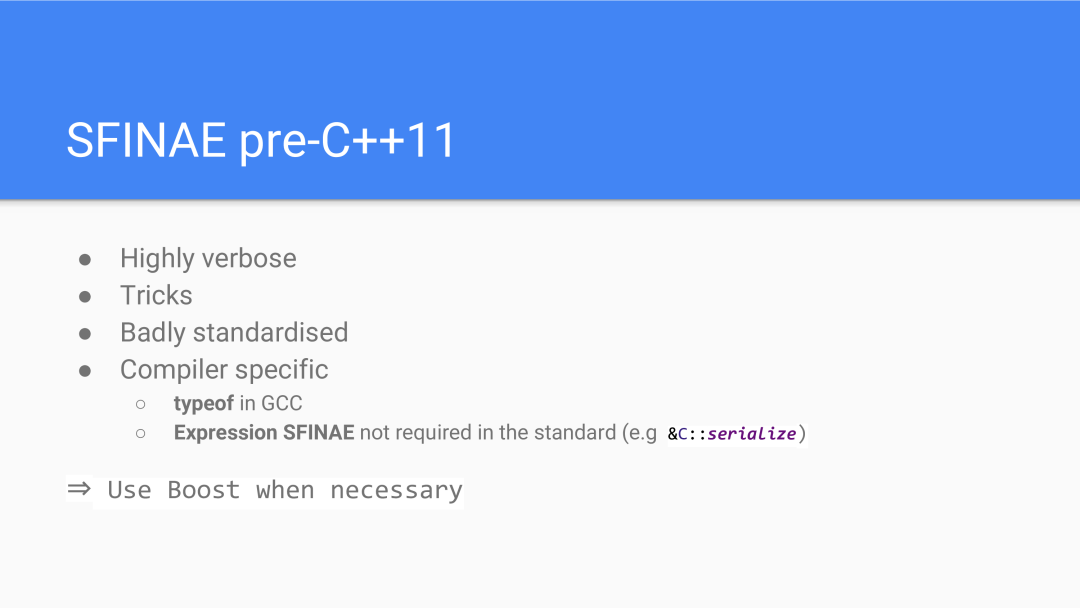This screenshot has width=1080, height=608.
Task: Click the "Compiler specific" bullet text
Action: click(x=224, y=369)
